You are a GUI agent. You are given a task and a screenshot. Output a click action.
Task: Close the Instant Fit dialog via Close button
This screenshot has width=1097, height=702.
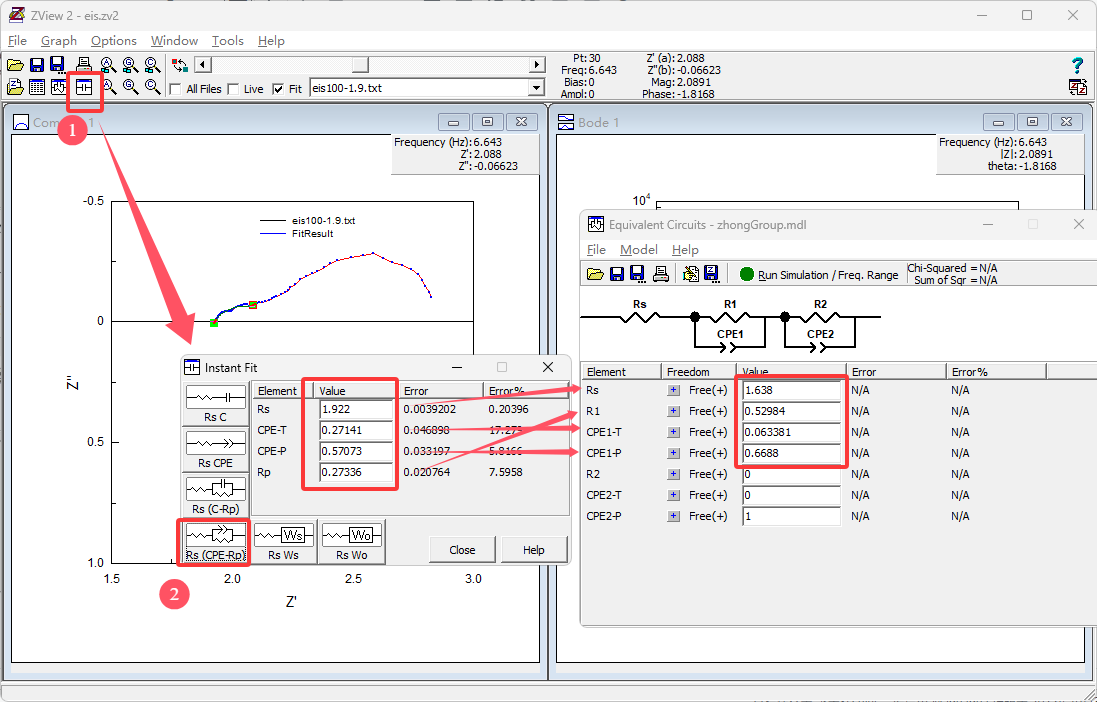[x=462, y=549]
